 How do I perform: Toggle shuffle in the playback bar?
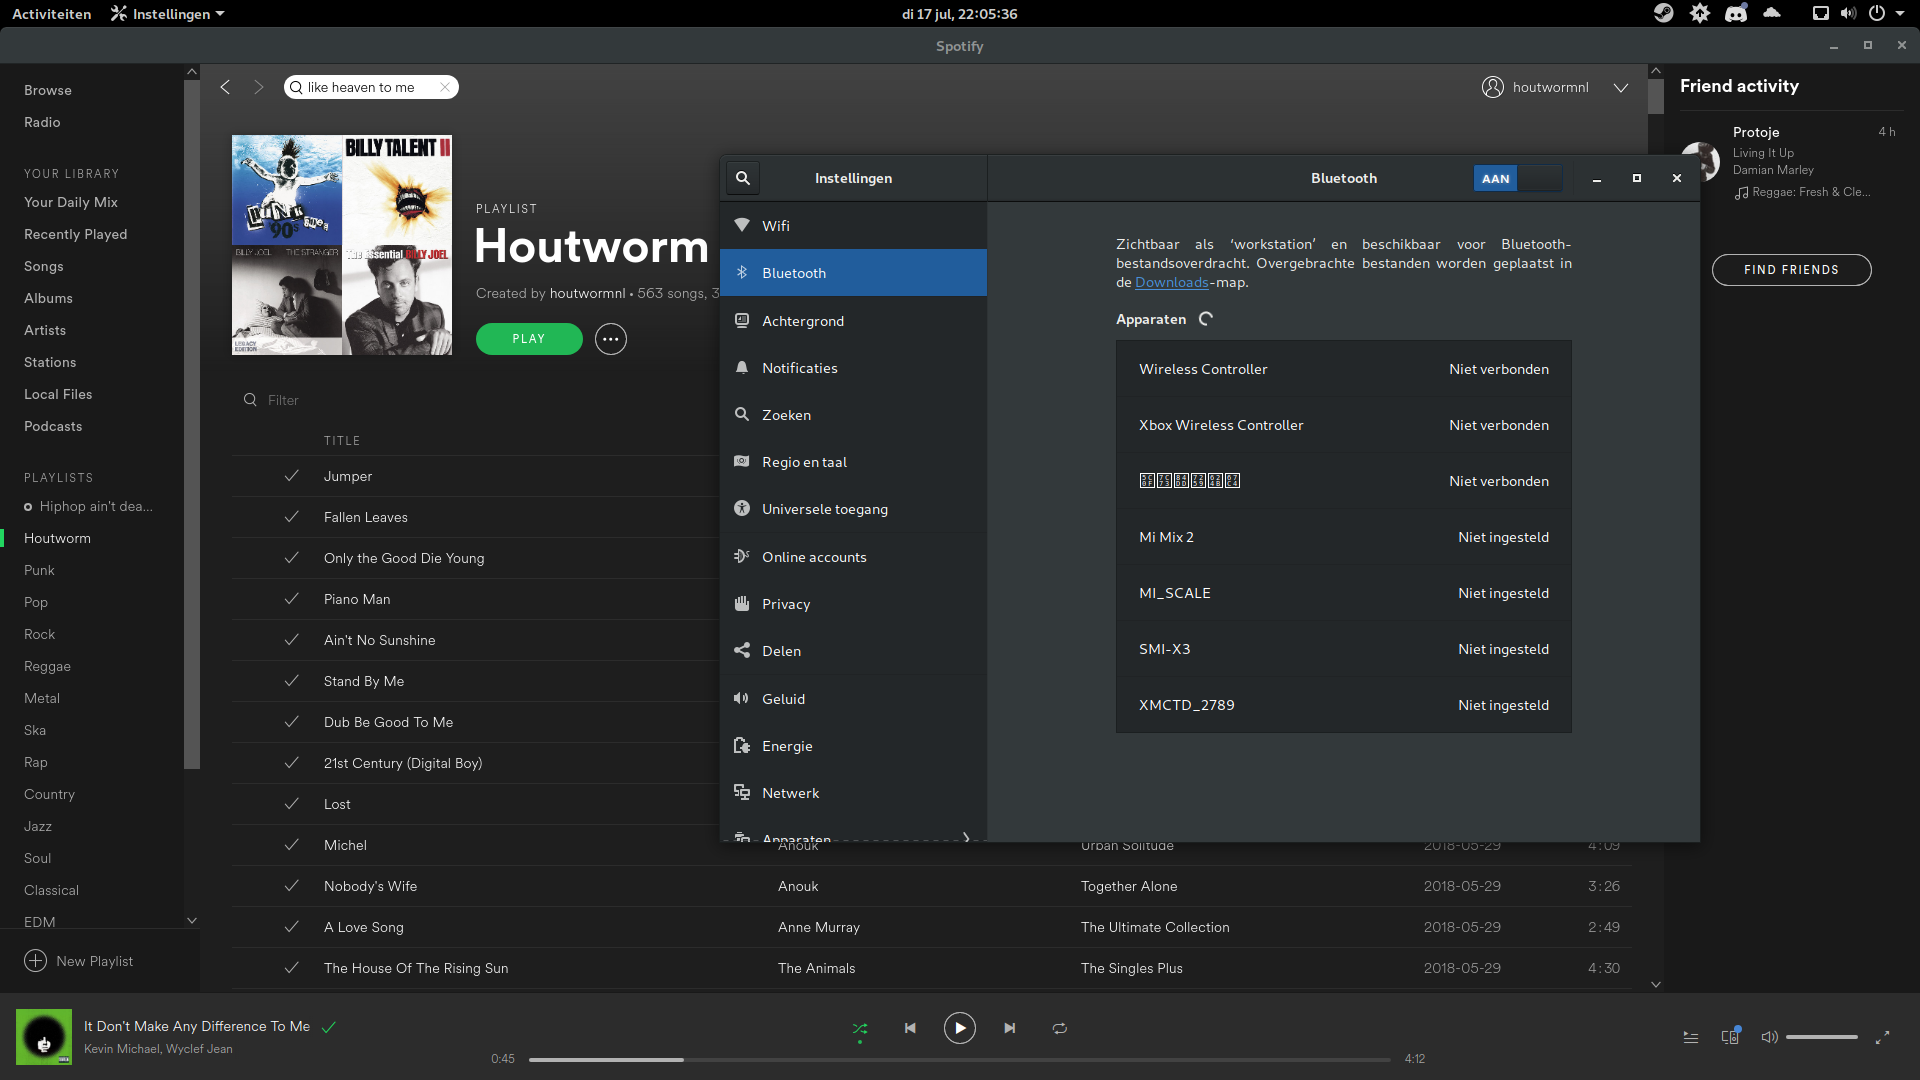coord(860,1028)
